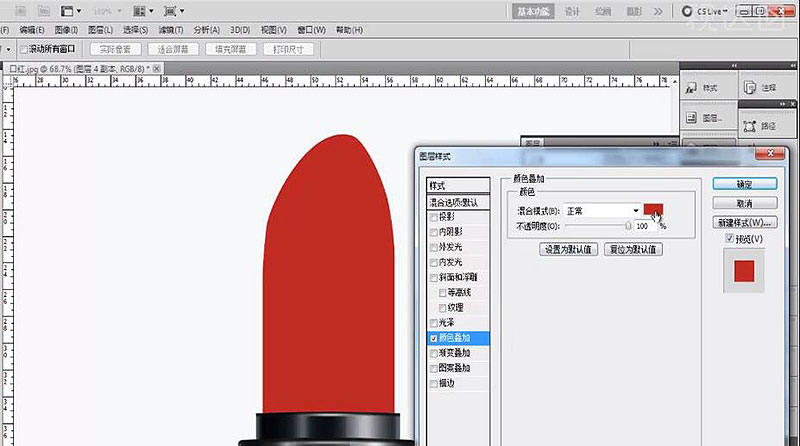Open the Window (窗口) menu
The width and height of the screenshot is (800, 446).
tap(311, 30)
